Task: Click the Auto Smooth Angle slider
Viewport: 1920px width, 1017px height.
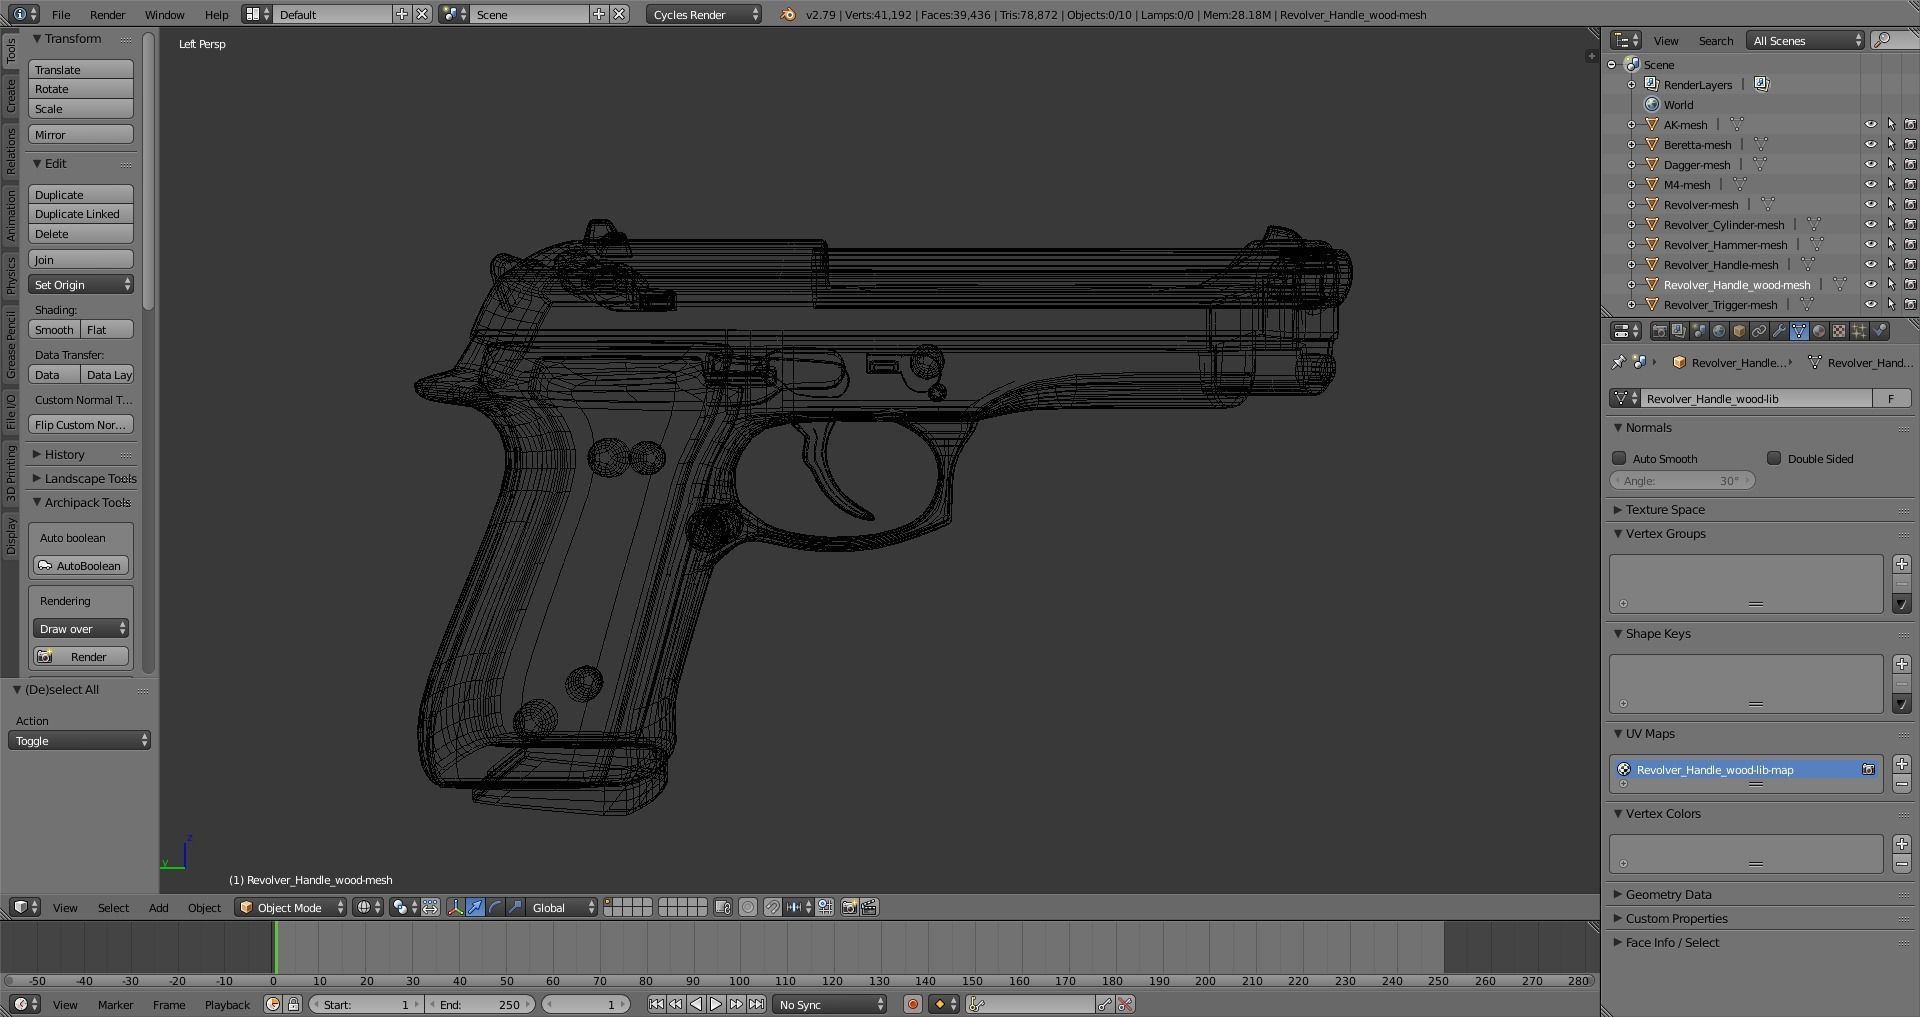Action: (1682, 481)
